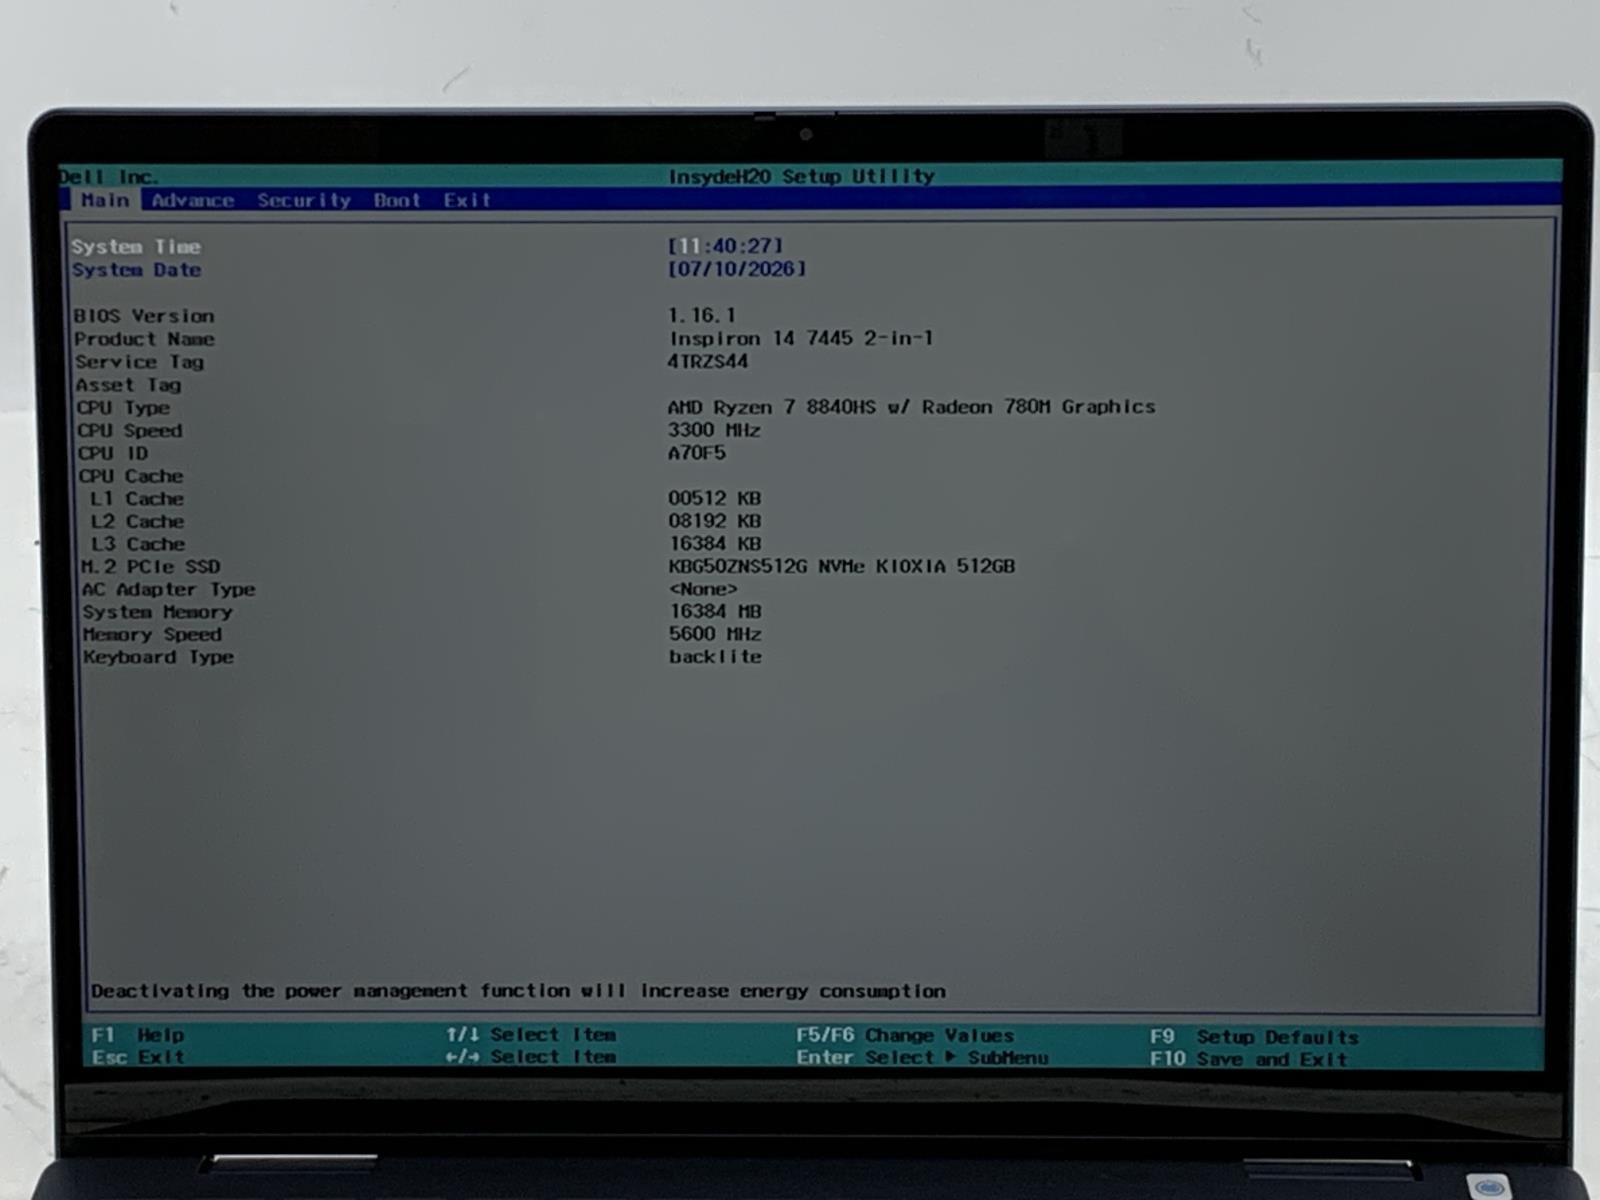The width and height of the screenshot is (1600, 1200).
Task: Click the Service Tag label
Action: tap(139, 362)
